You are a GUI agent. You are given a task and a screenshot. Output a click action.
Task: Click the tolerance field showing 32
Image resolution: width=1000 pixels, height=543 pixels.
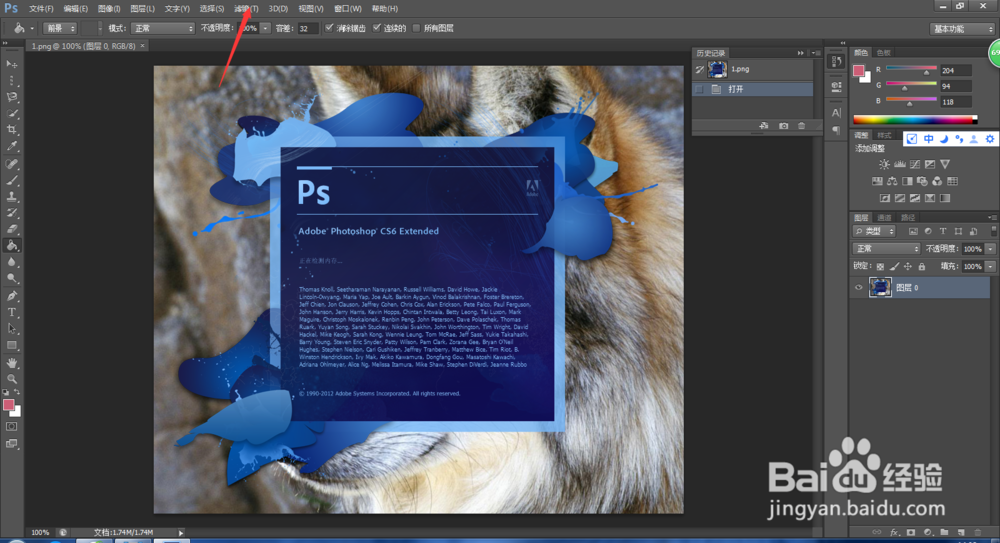pos(308,28)
